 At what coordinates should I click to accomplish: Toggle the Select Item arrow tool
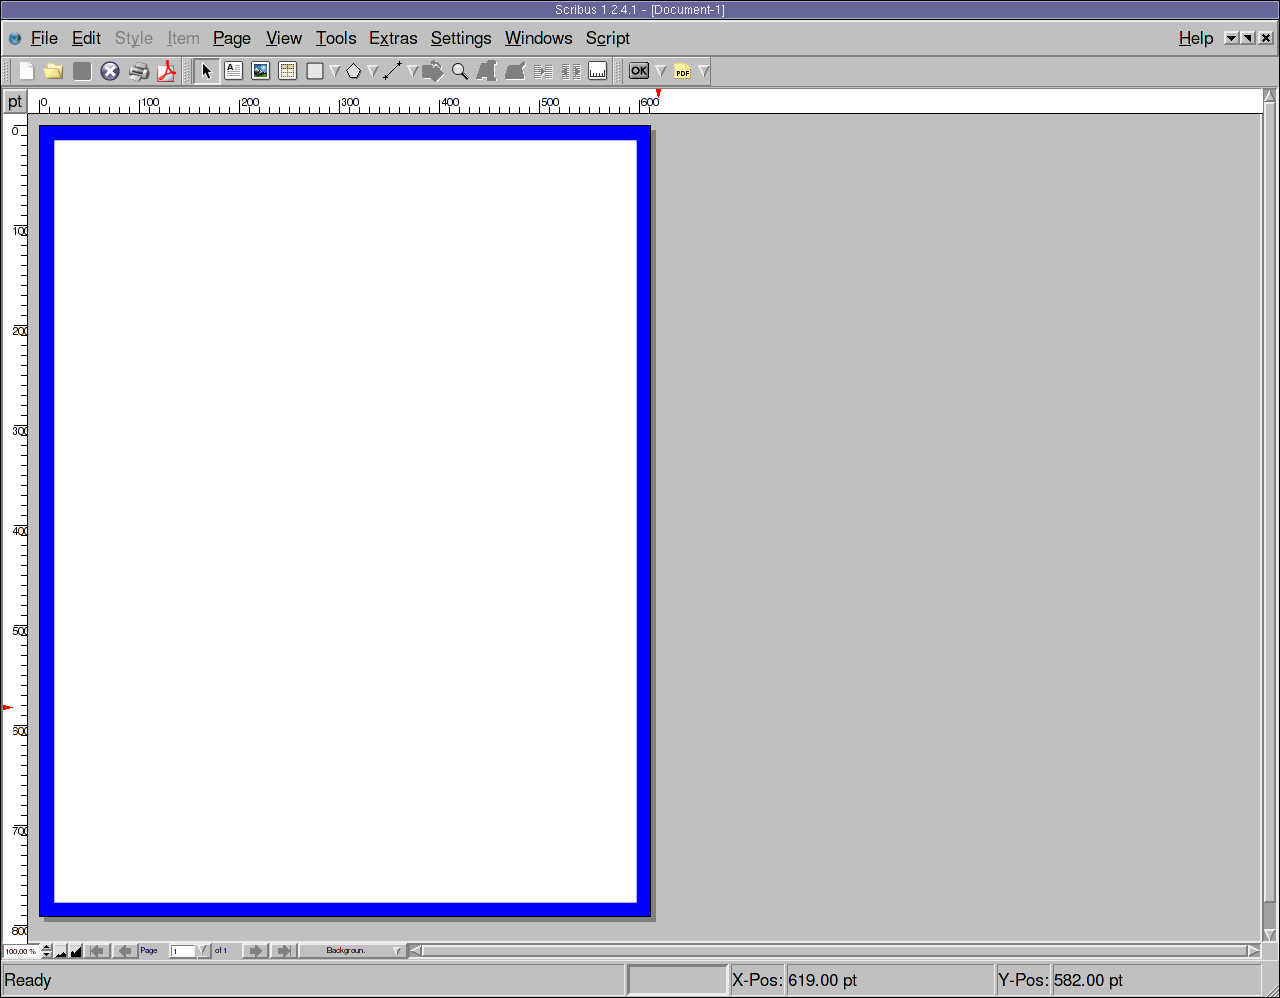click(206, 71)
